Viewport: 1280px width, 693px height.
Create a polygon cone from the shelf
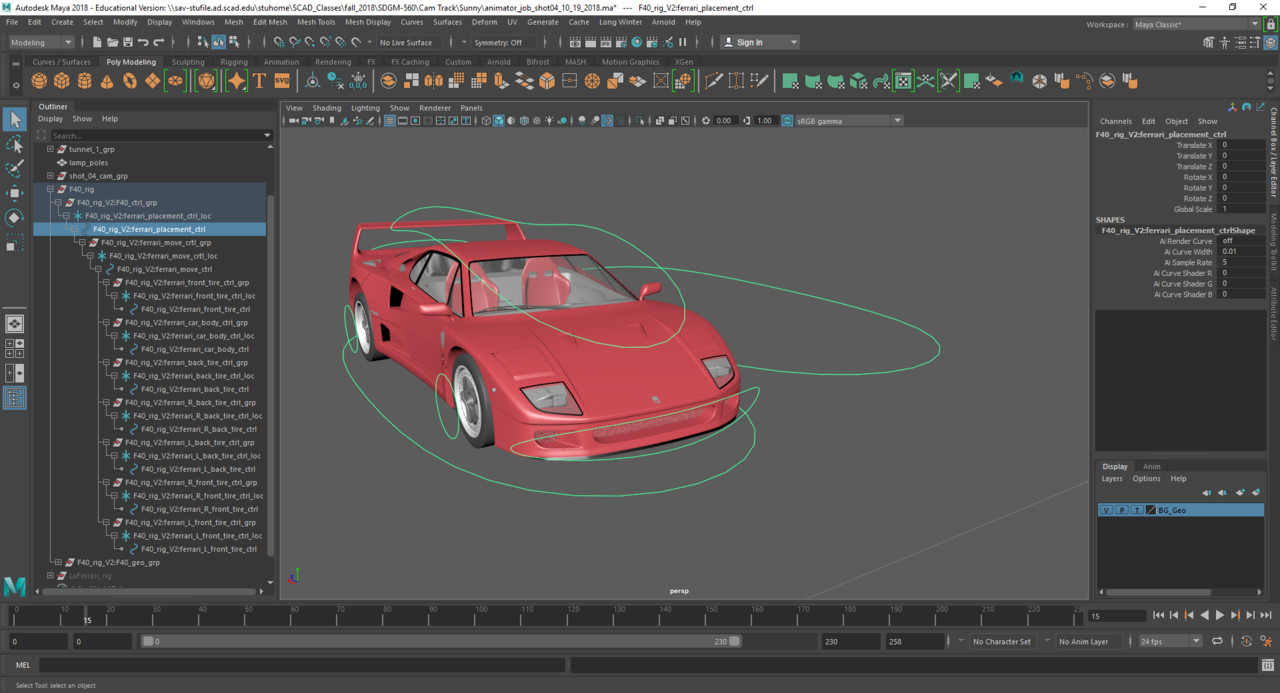pos(107,81)
